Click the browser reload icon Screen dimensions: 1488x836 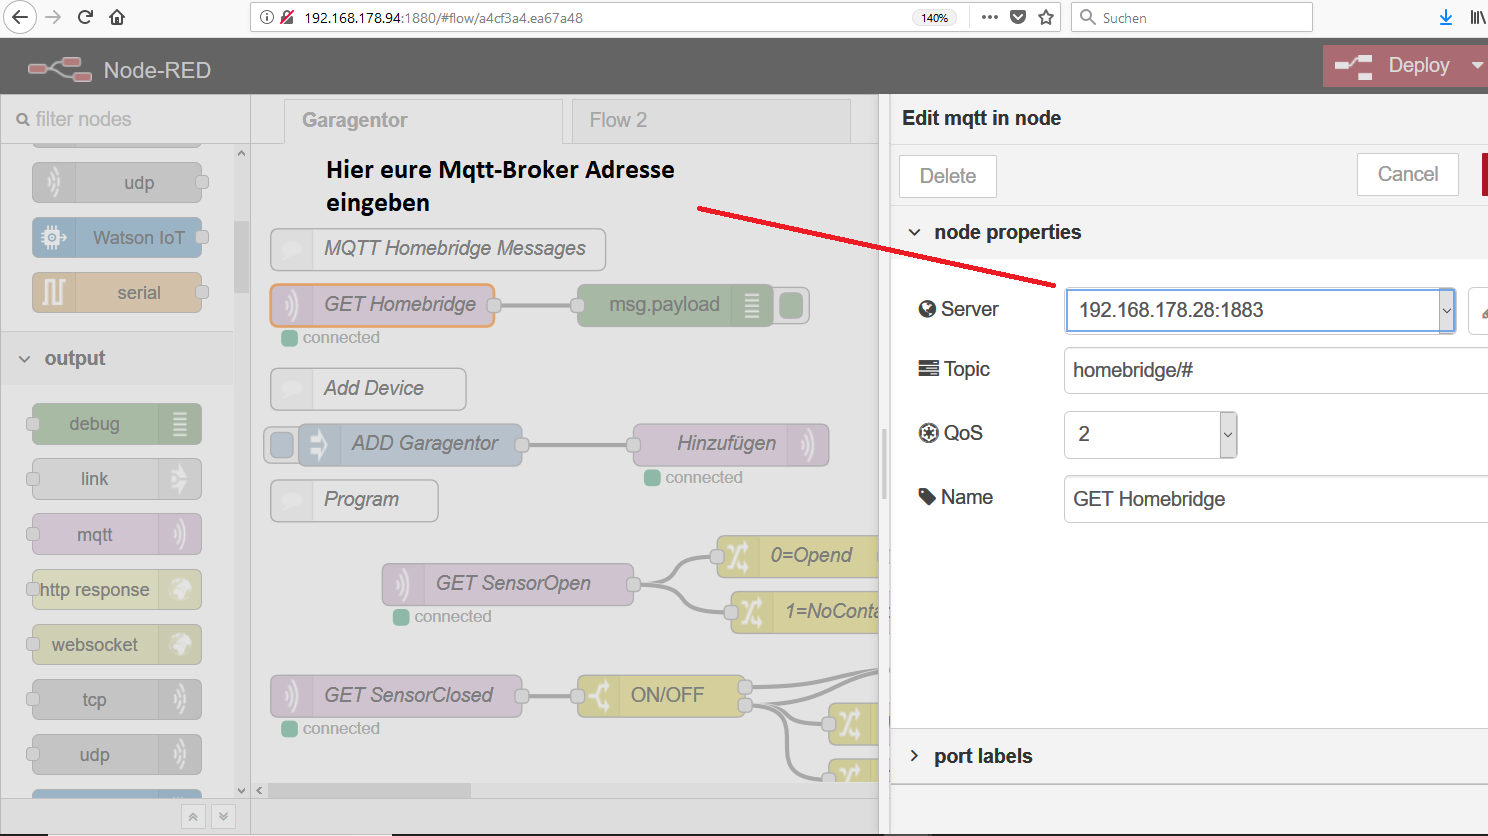click(x=86, y=17)
